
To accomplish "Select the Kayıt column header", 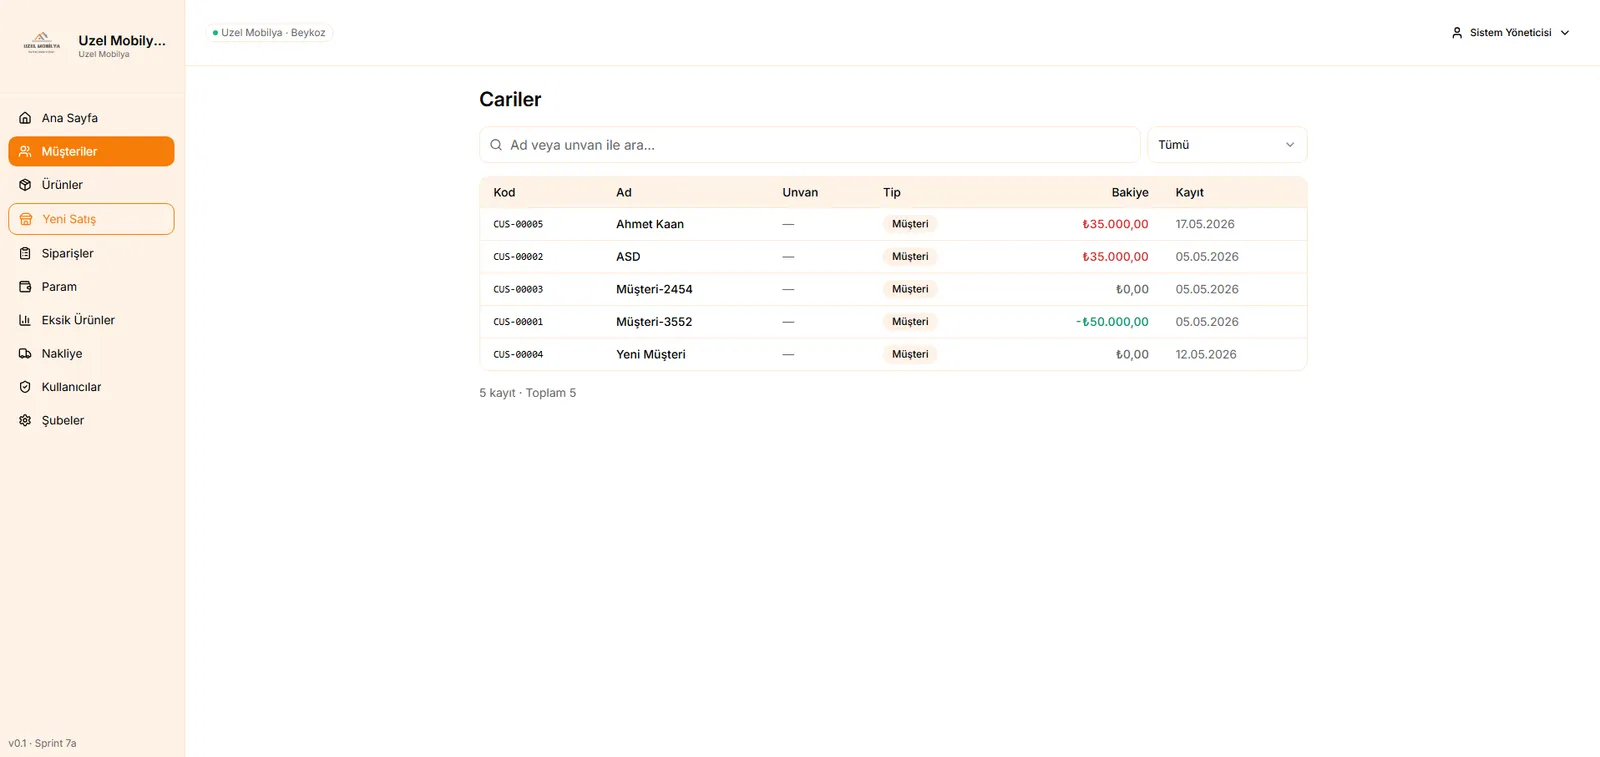I will pos(1190,192).
